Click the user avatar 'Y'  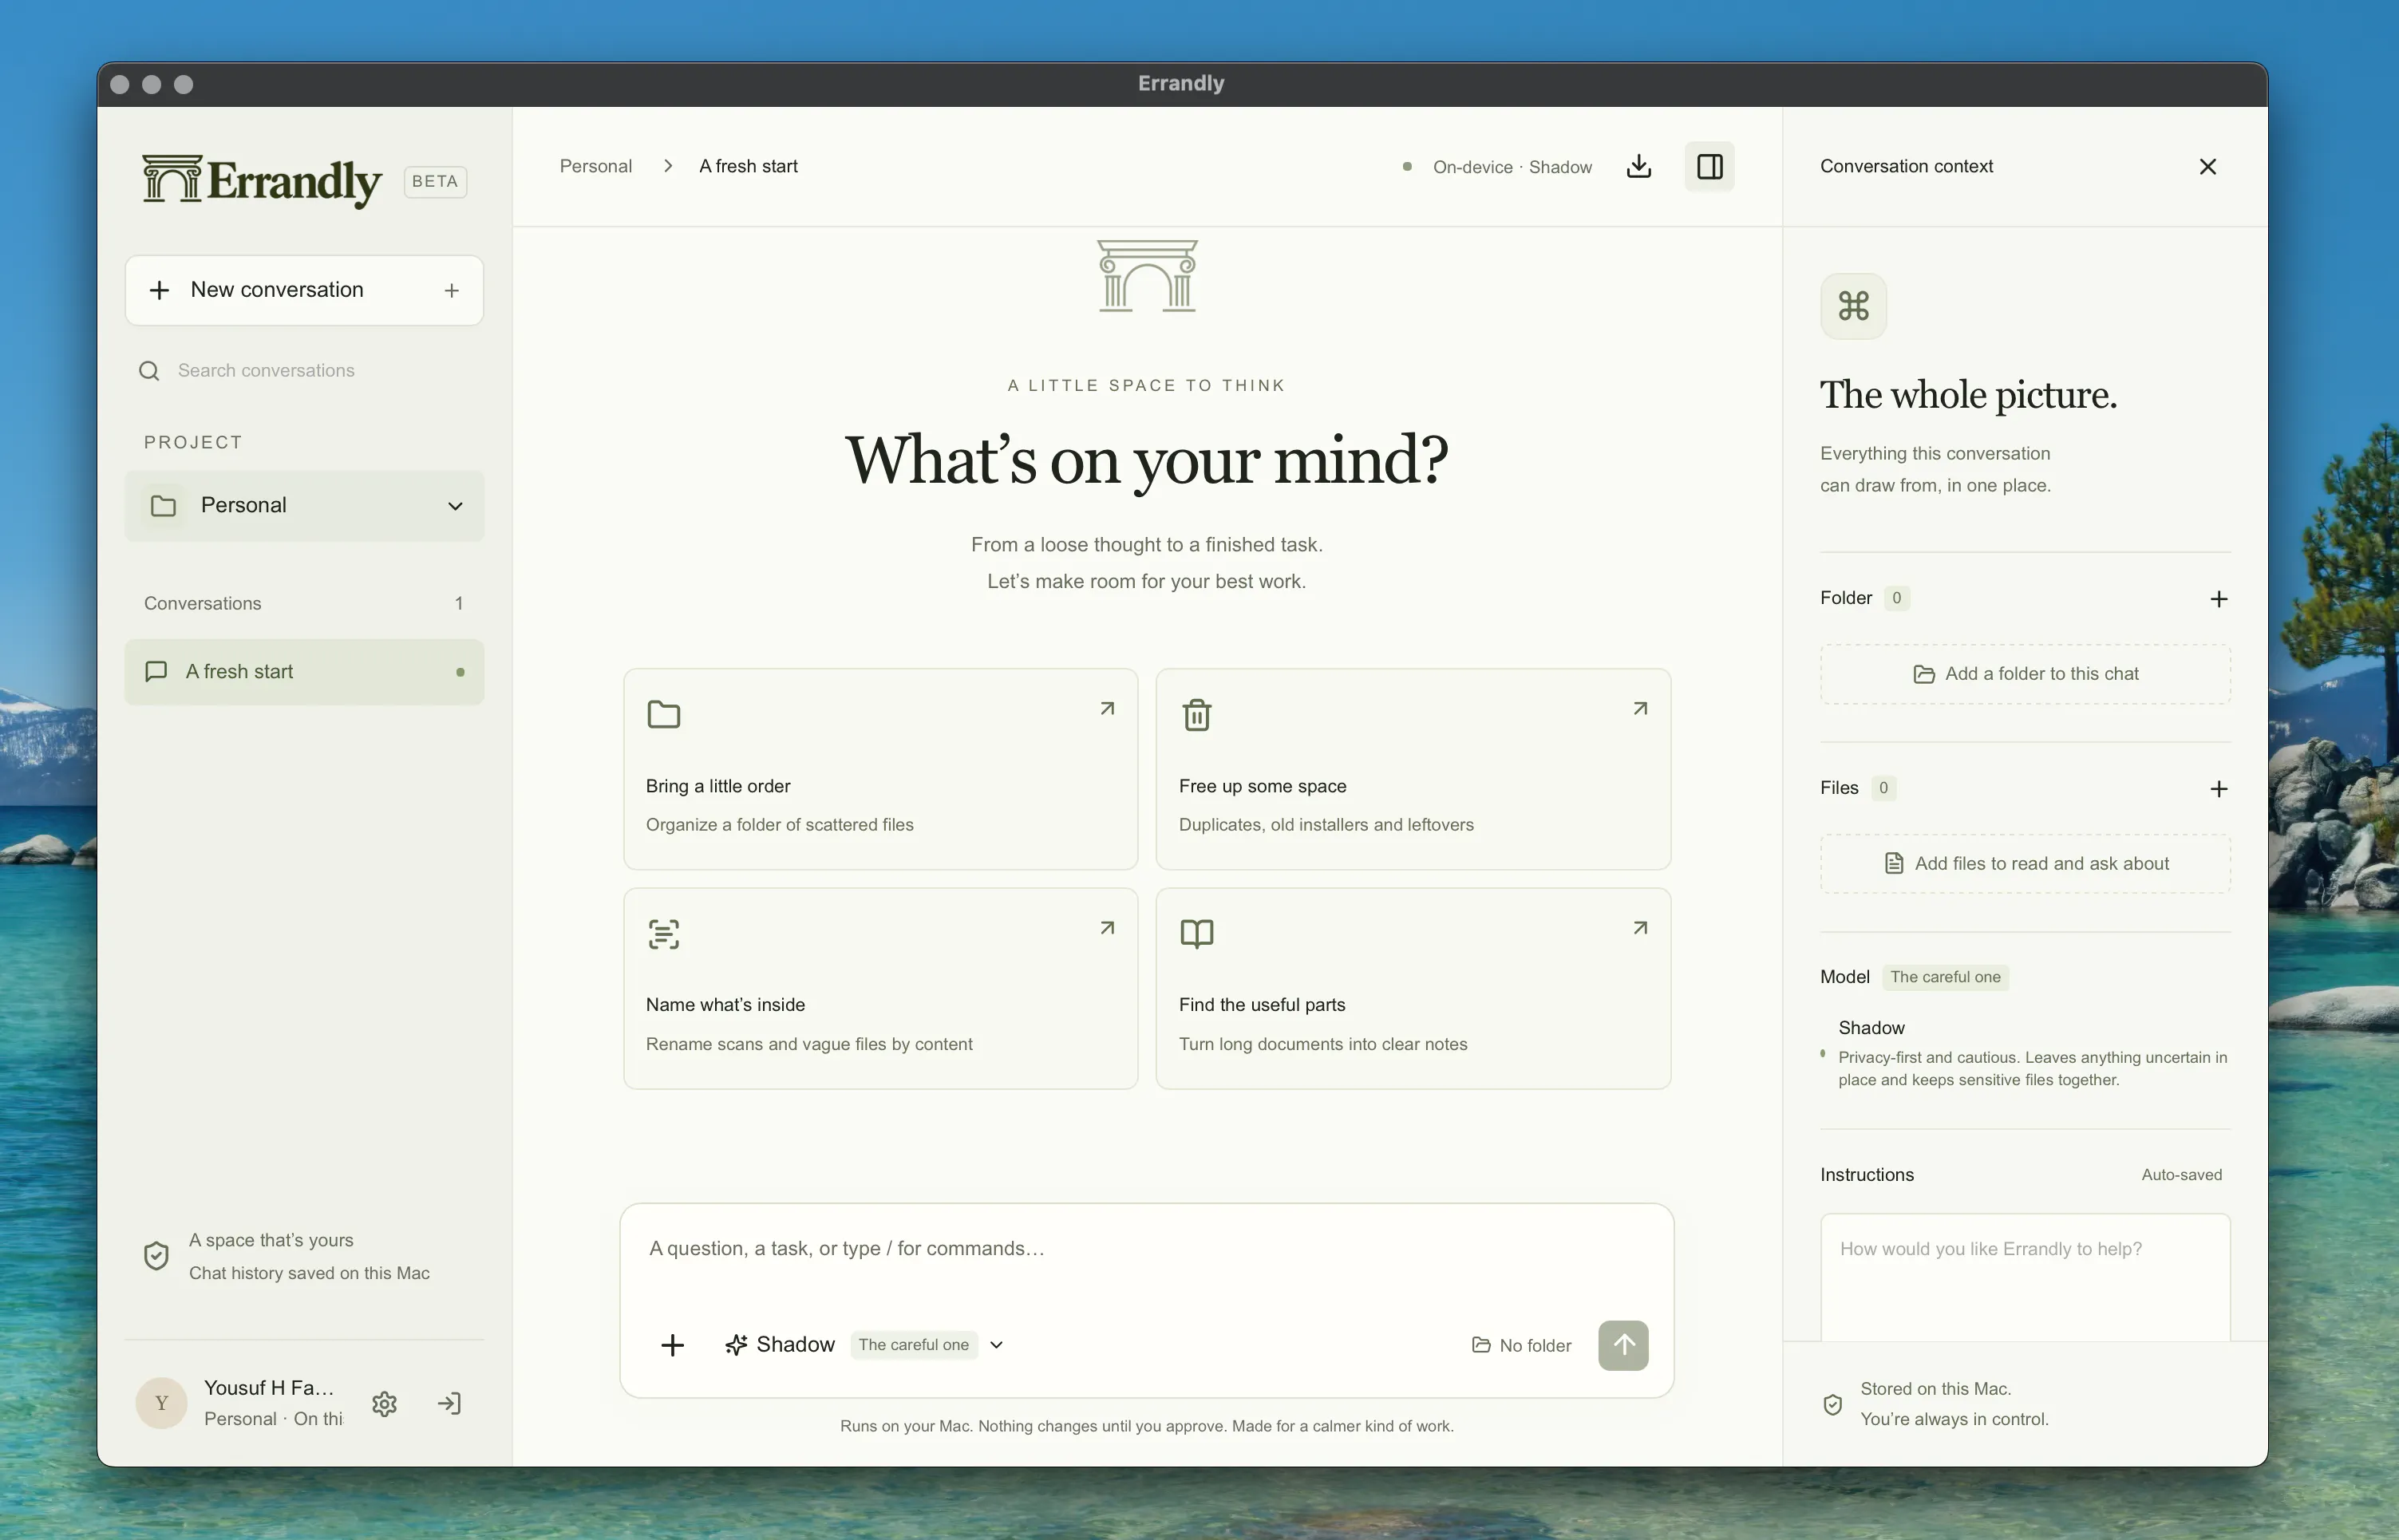(161, 1403)
